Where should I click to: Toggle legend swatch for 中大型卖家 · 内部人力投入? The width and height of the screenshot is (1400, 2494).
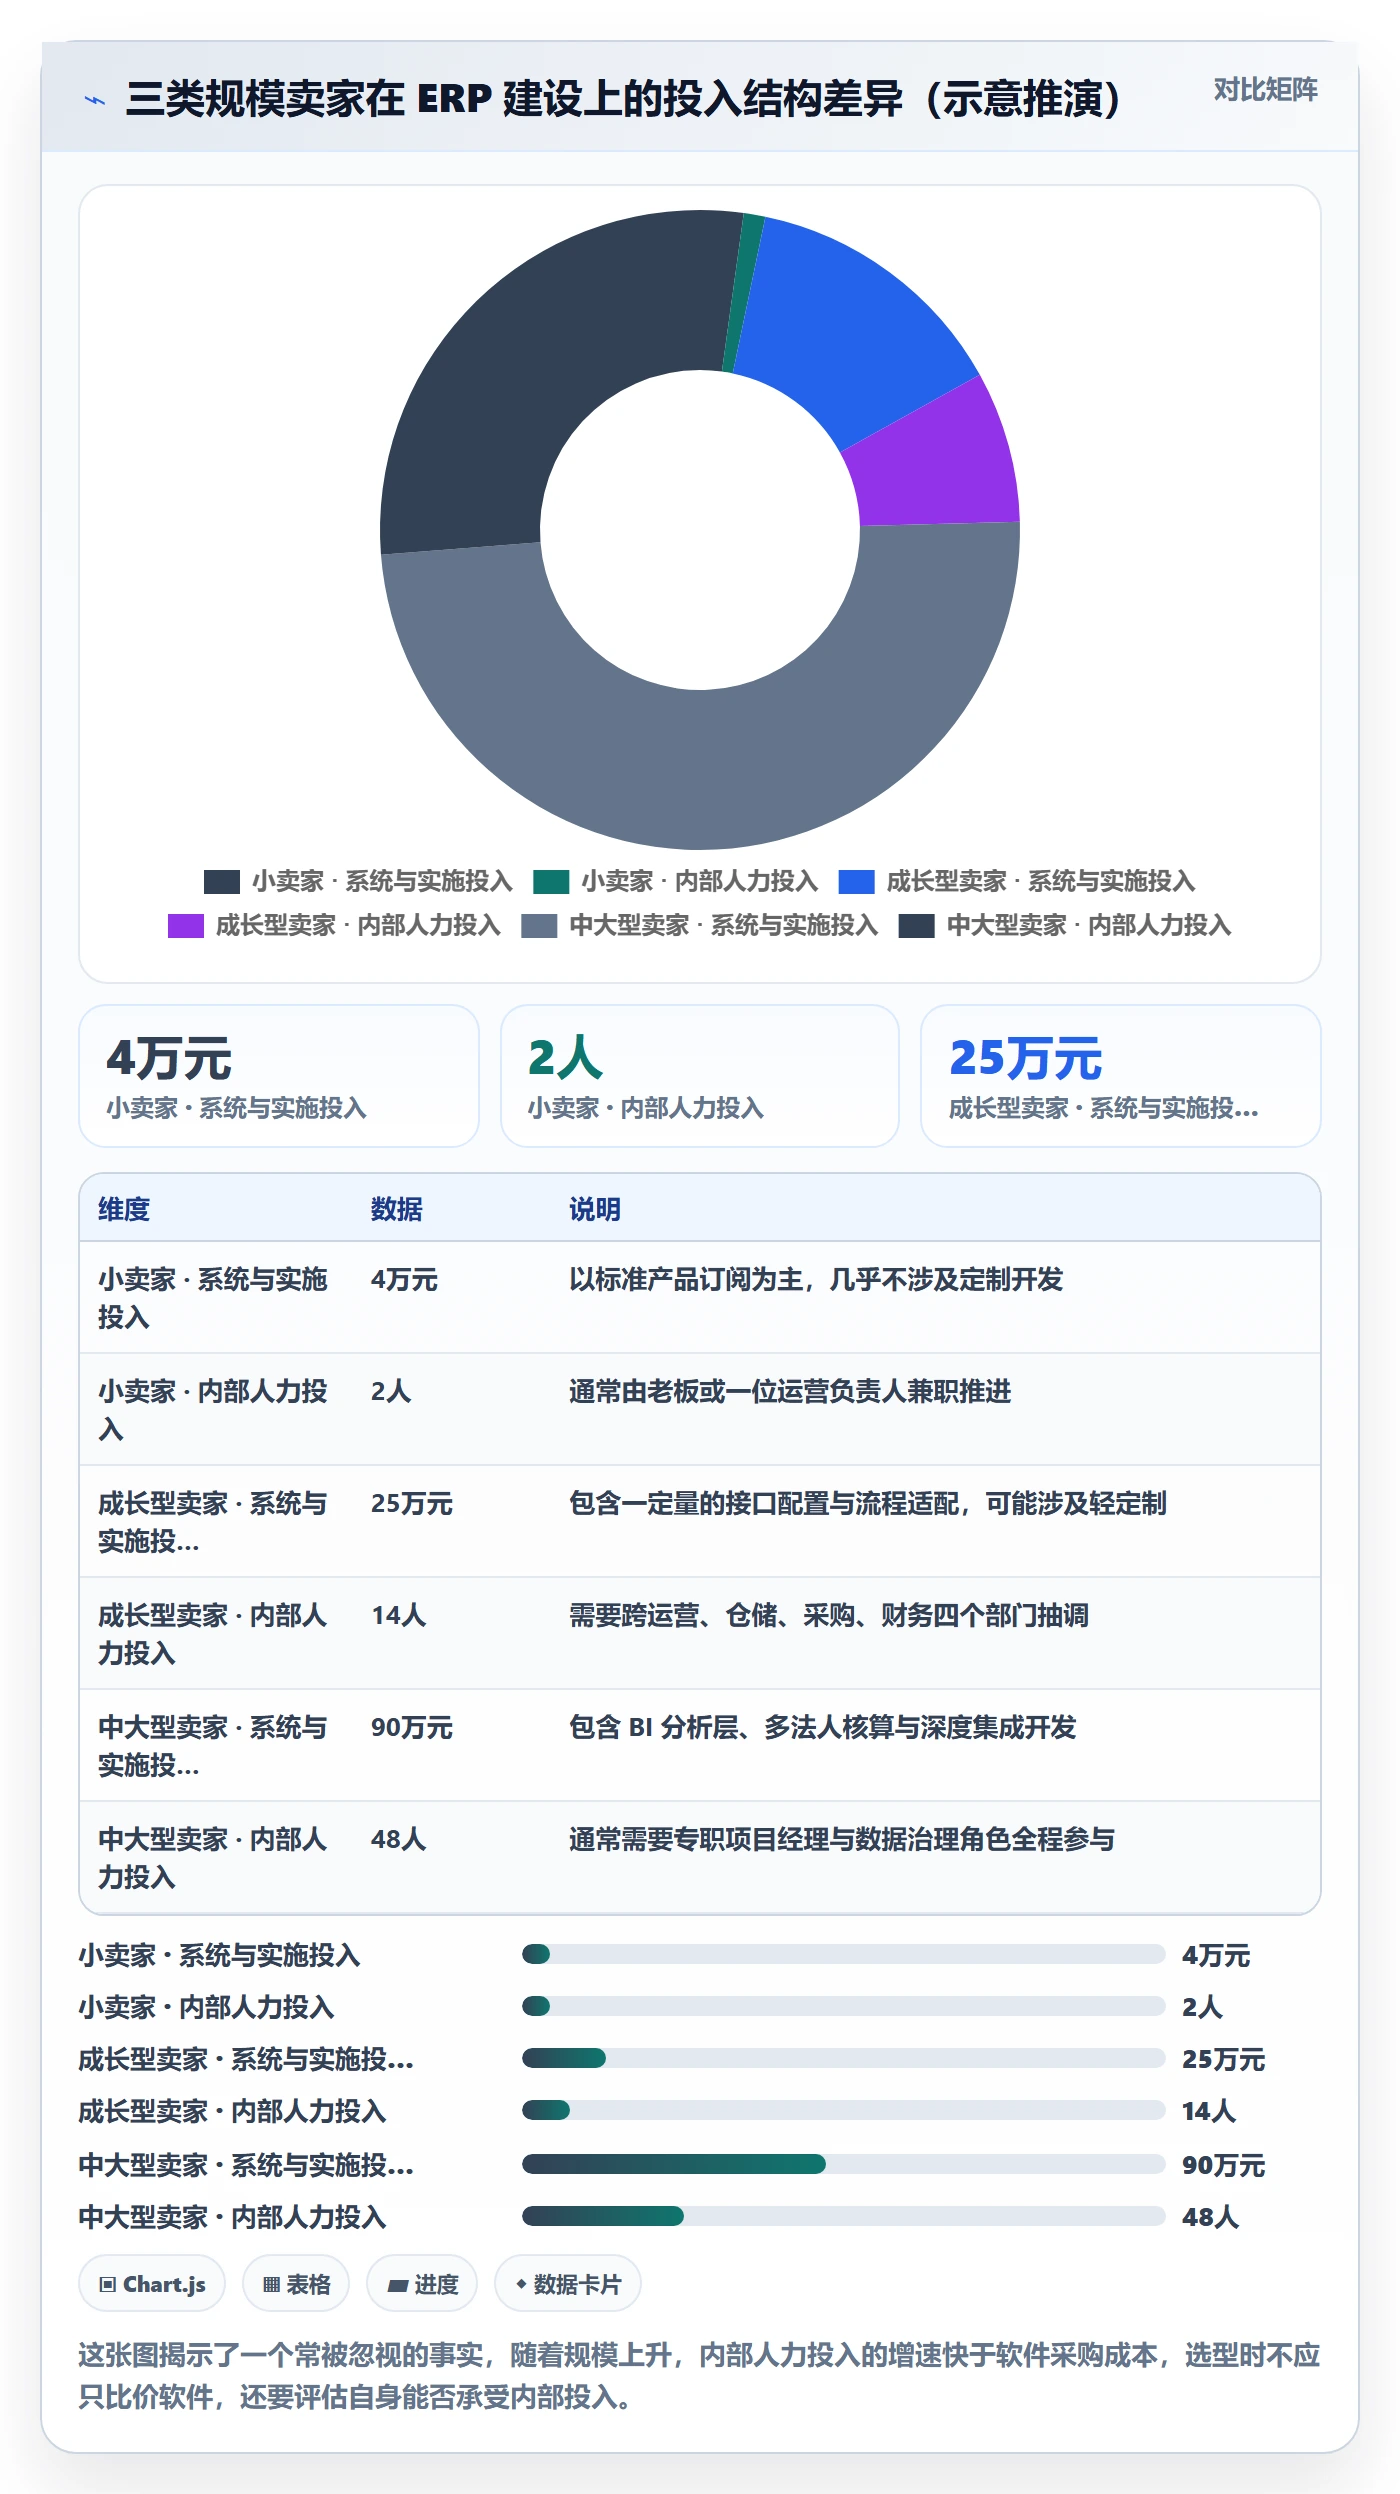[x=916, y=925]
